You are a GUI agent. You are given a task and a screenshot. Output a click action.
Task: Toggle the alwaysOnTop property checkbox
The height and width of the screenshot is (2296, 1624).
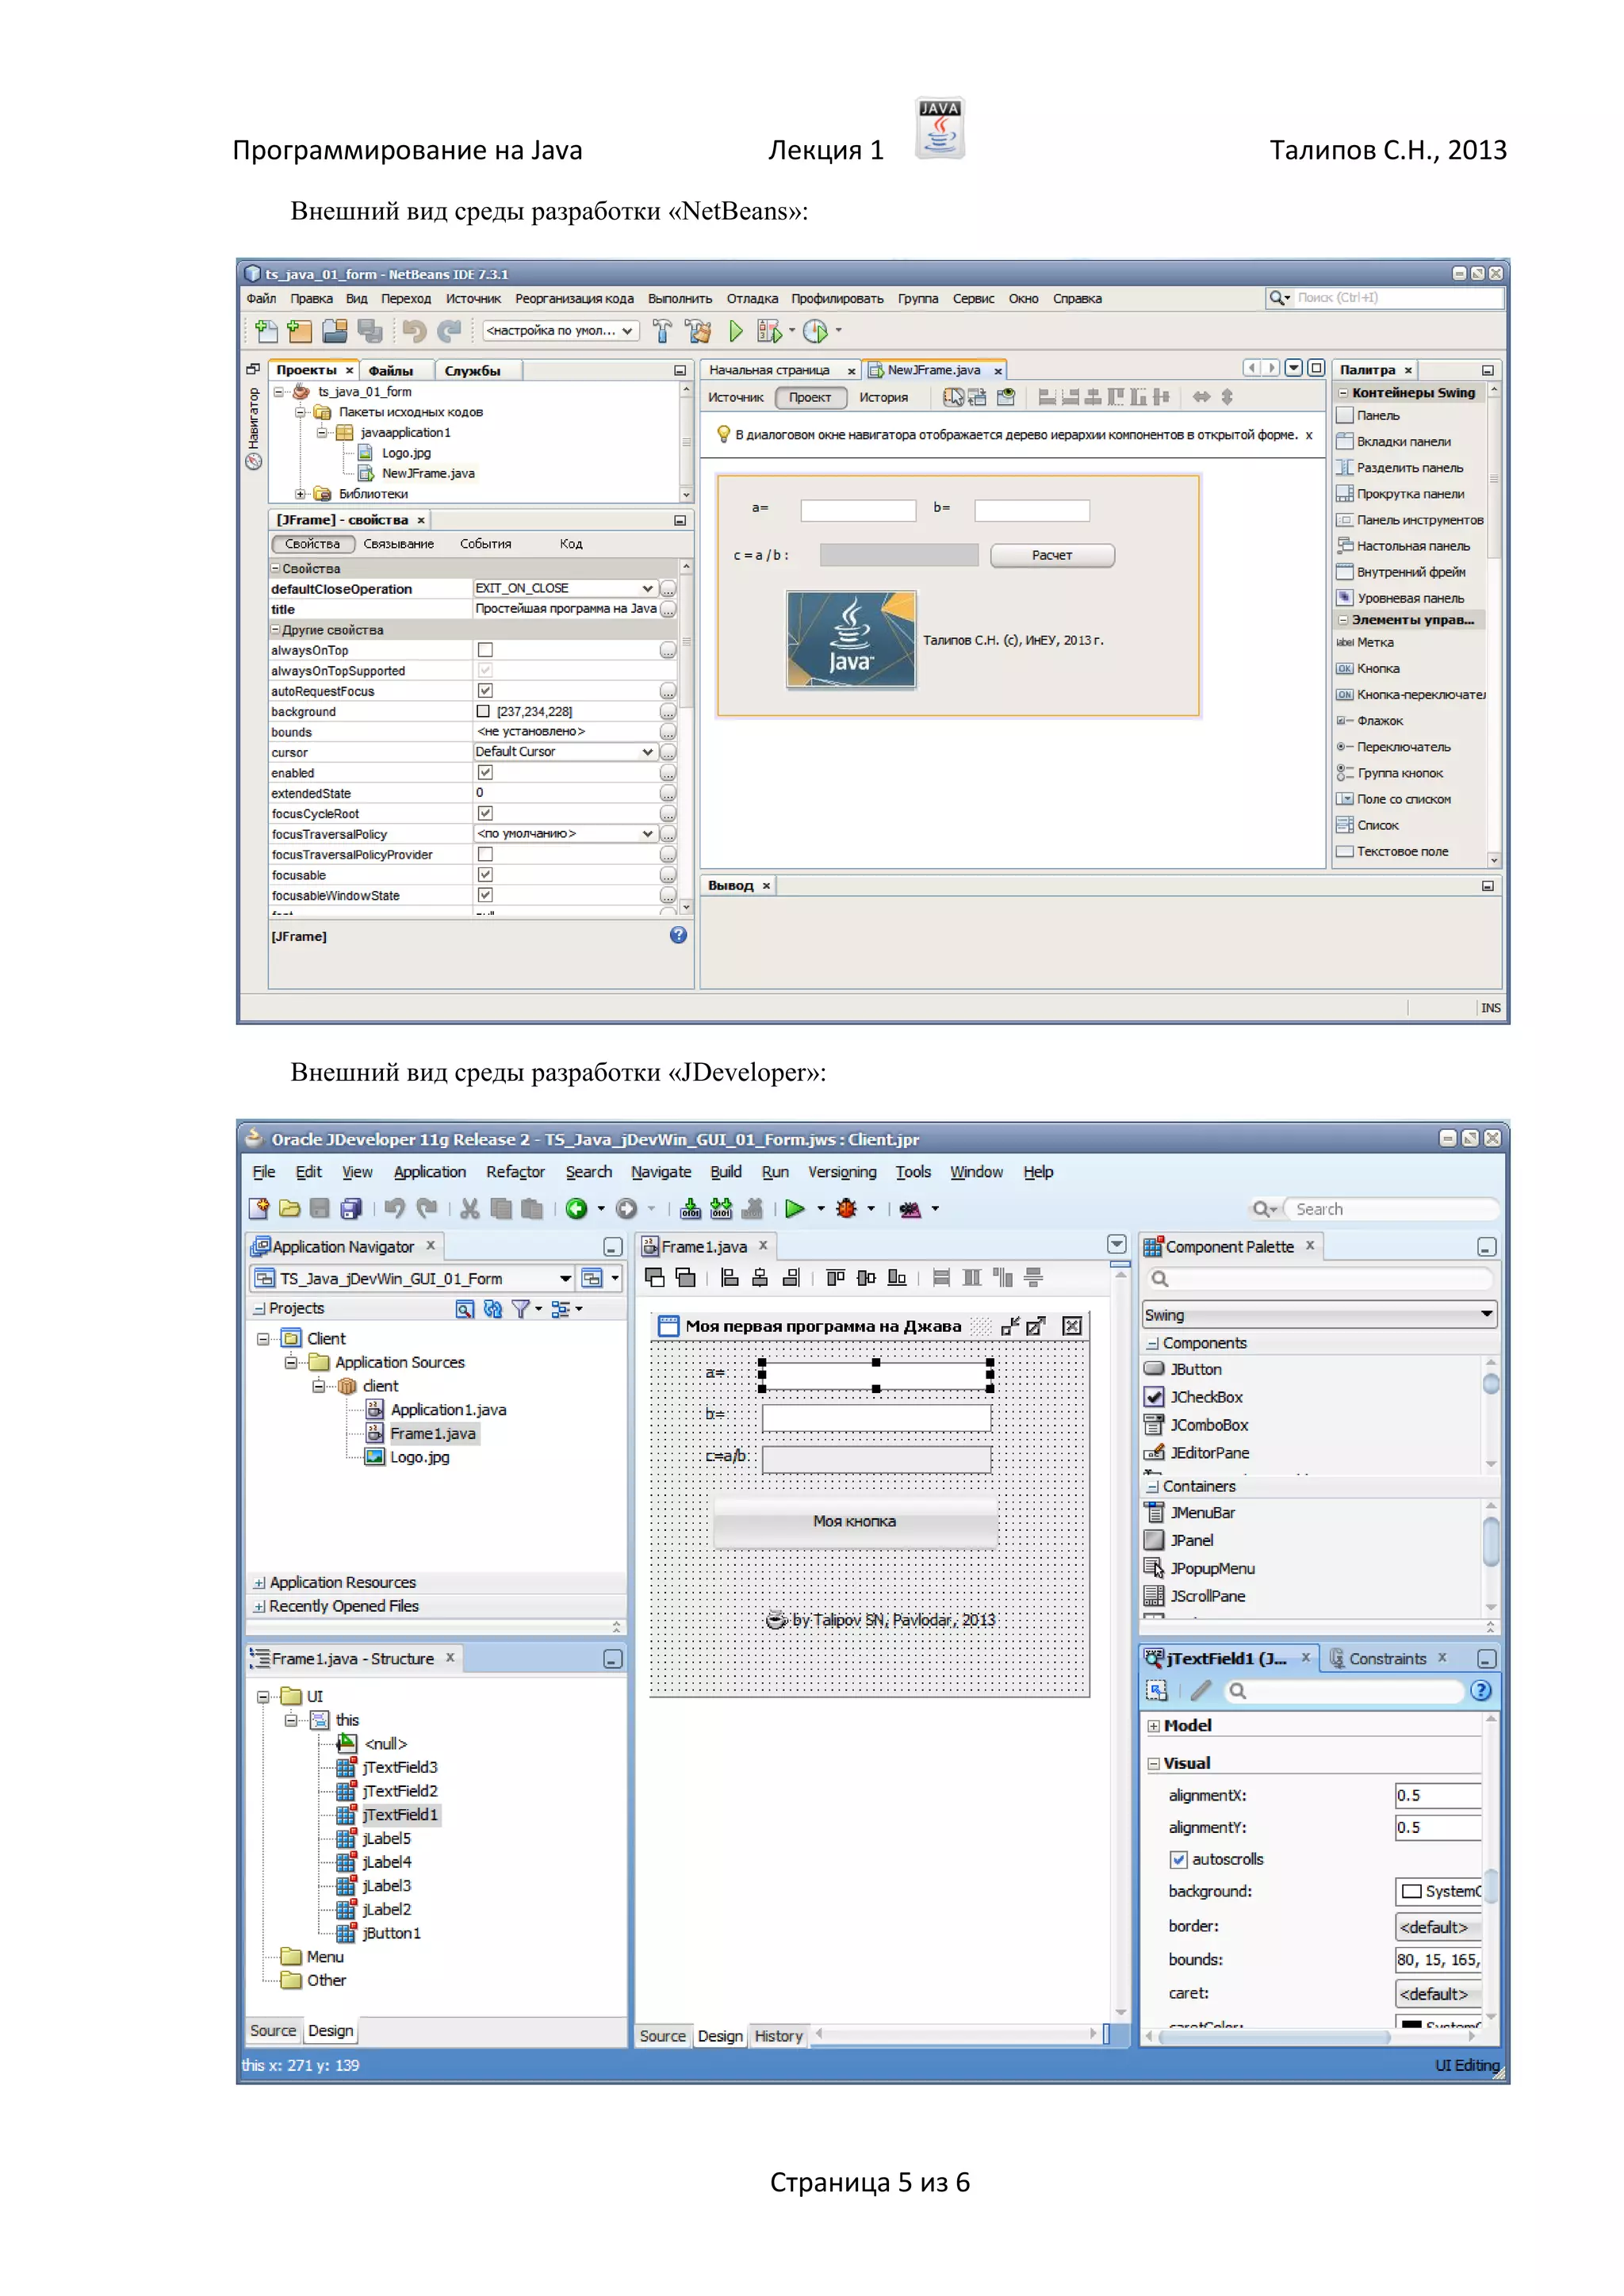click(x=485, y=650)
